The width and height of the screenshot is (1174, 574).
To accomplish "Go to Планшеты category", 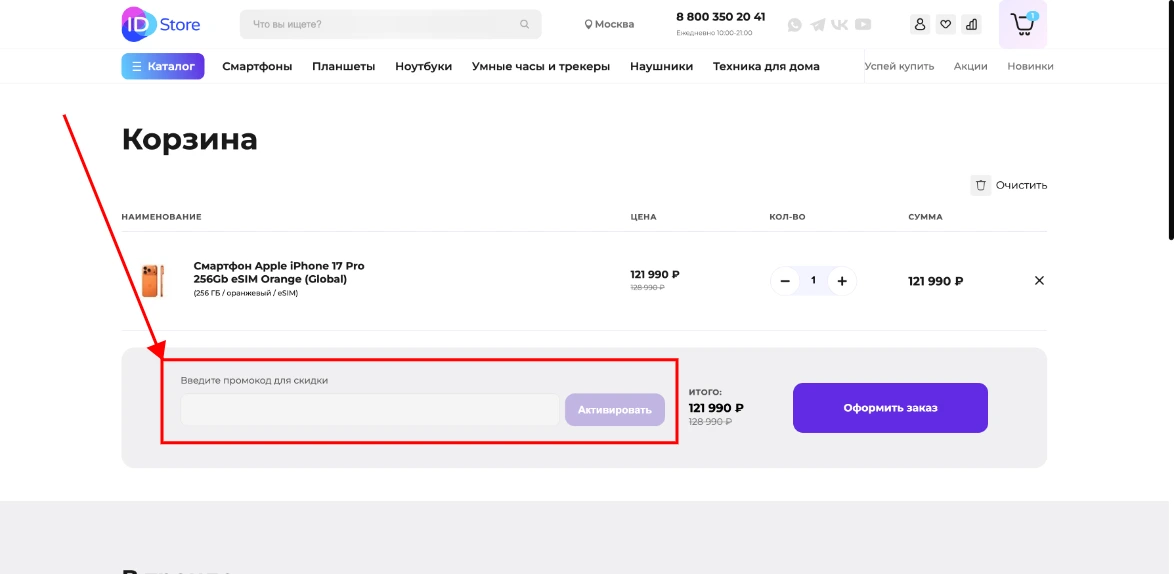I will pyautogui.click(x=344, y=66).
